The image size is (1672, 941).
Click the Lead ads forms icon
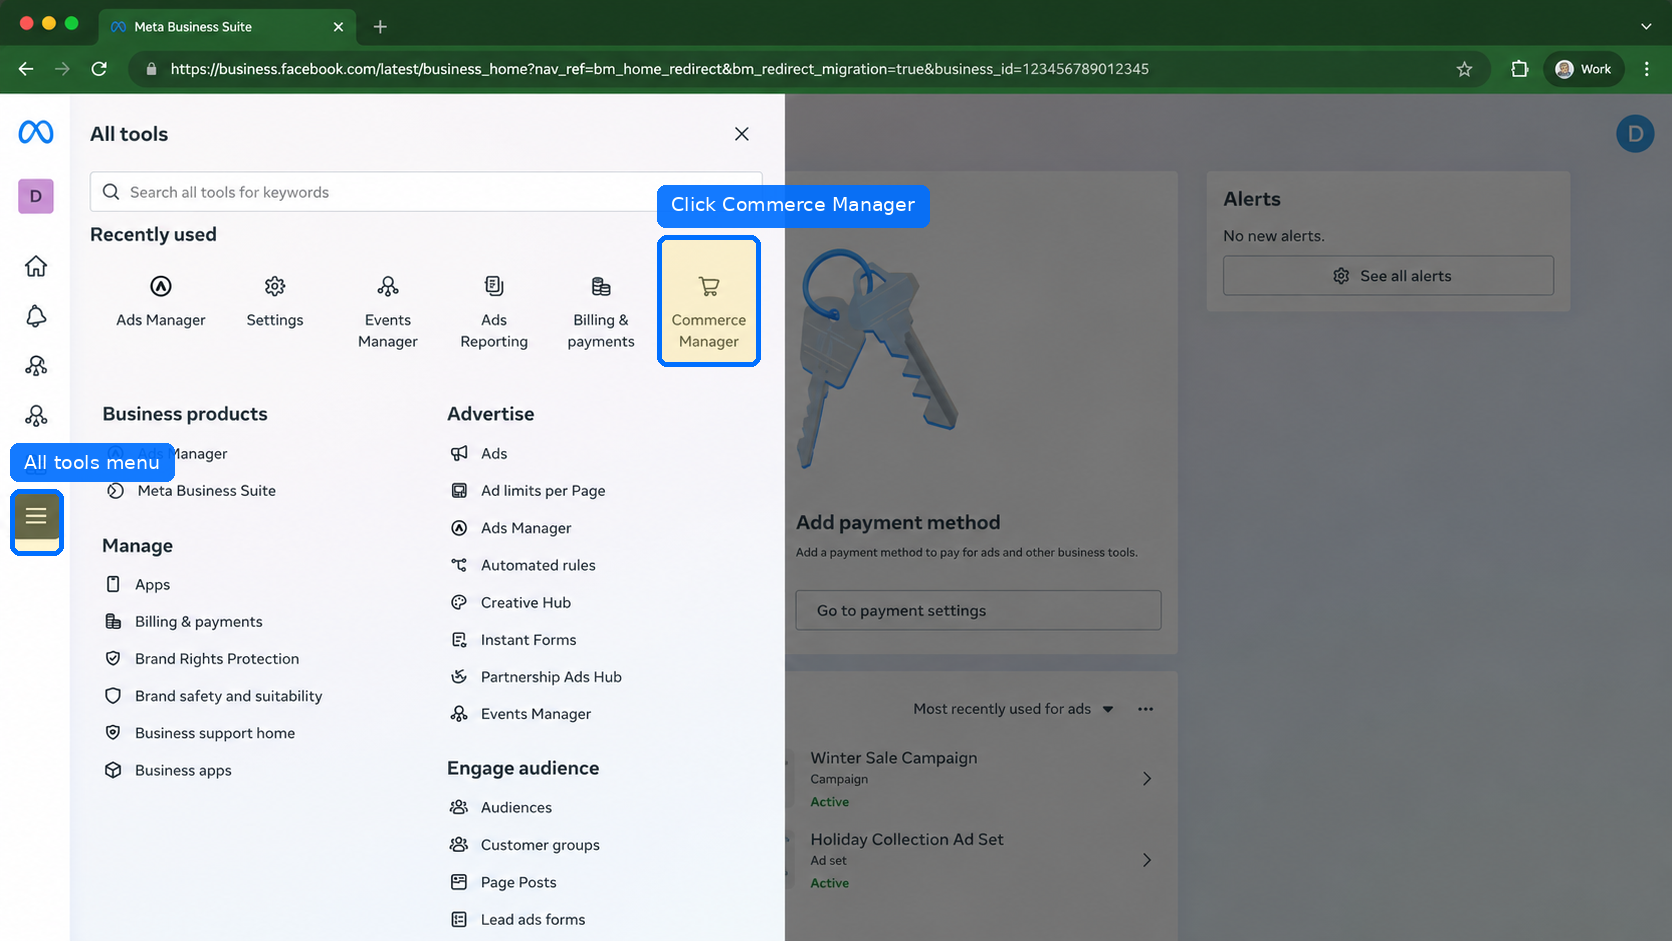(x=459, y=920)
